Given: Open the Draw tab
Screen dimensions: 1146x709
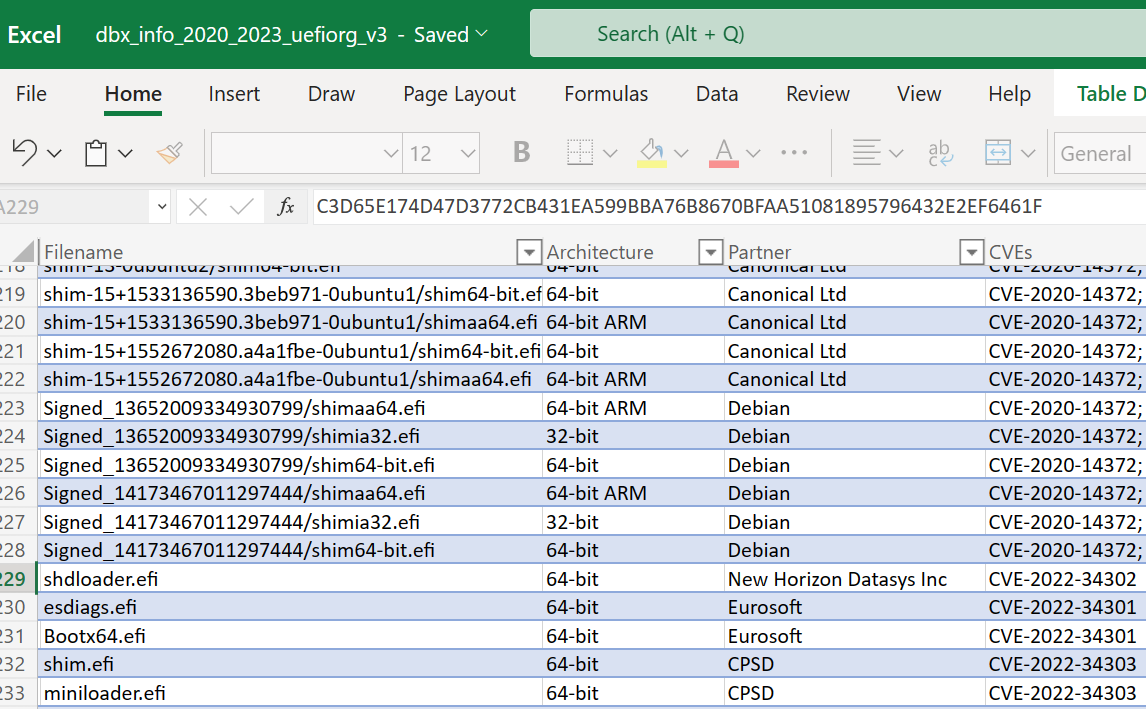Looking at the screenshot, I should click(x=331, y=94).
